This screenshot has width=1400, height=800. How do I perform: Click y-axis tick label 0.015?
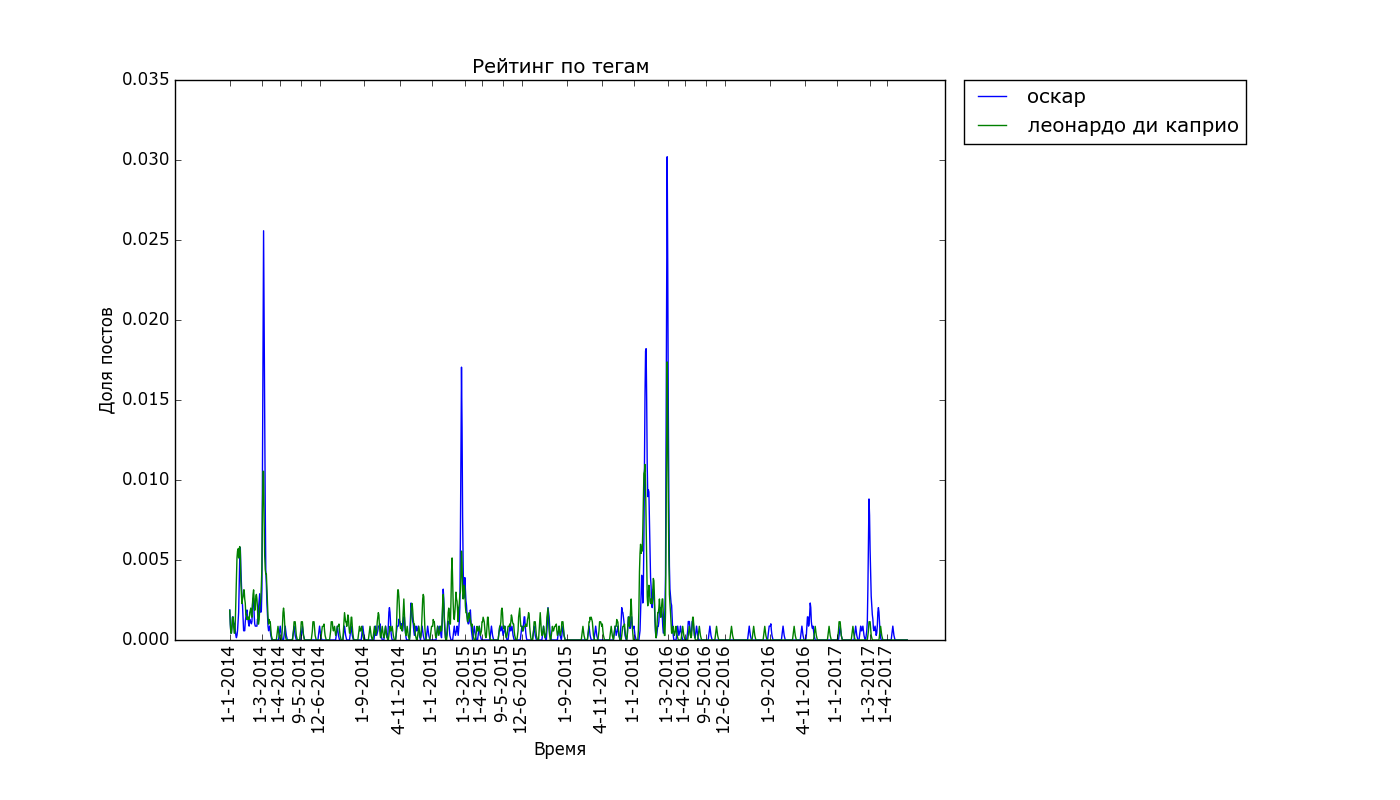pyautogui.click(x=145, y=400)
